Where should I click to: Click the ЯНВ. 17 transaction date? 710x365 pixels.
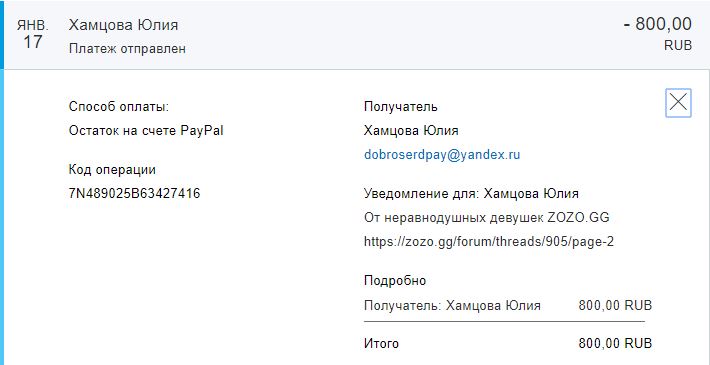pos(32,34)
